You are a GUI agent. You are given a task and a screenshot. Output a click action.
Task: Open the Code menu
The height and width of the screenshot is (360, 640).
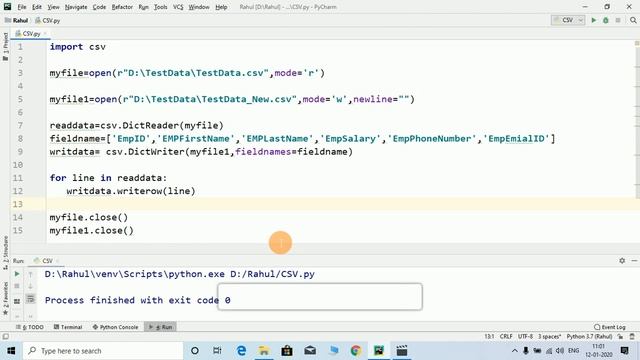pos(99,7)
